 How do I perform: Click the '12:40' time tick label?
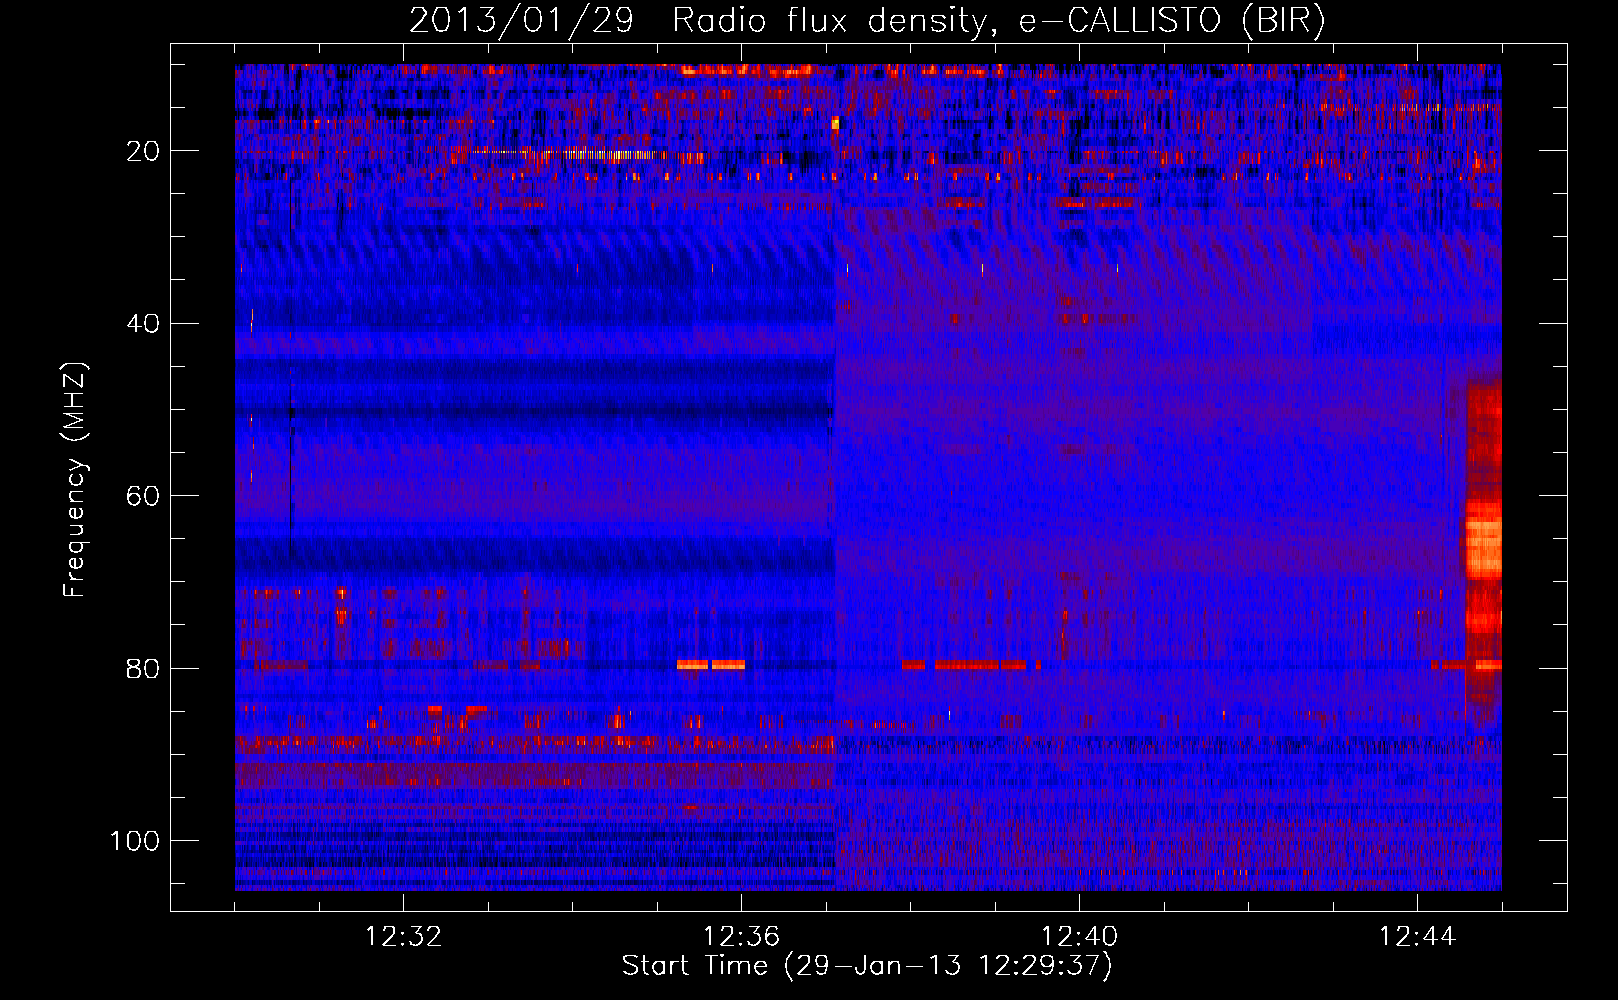click(x=1079, y=937)
